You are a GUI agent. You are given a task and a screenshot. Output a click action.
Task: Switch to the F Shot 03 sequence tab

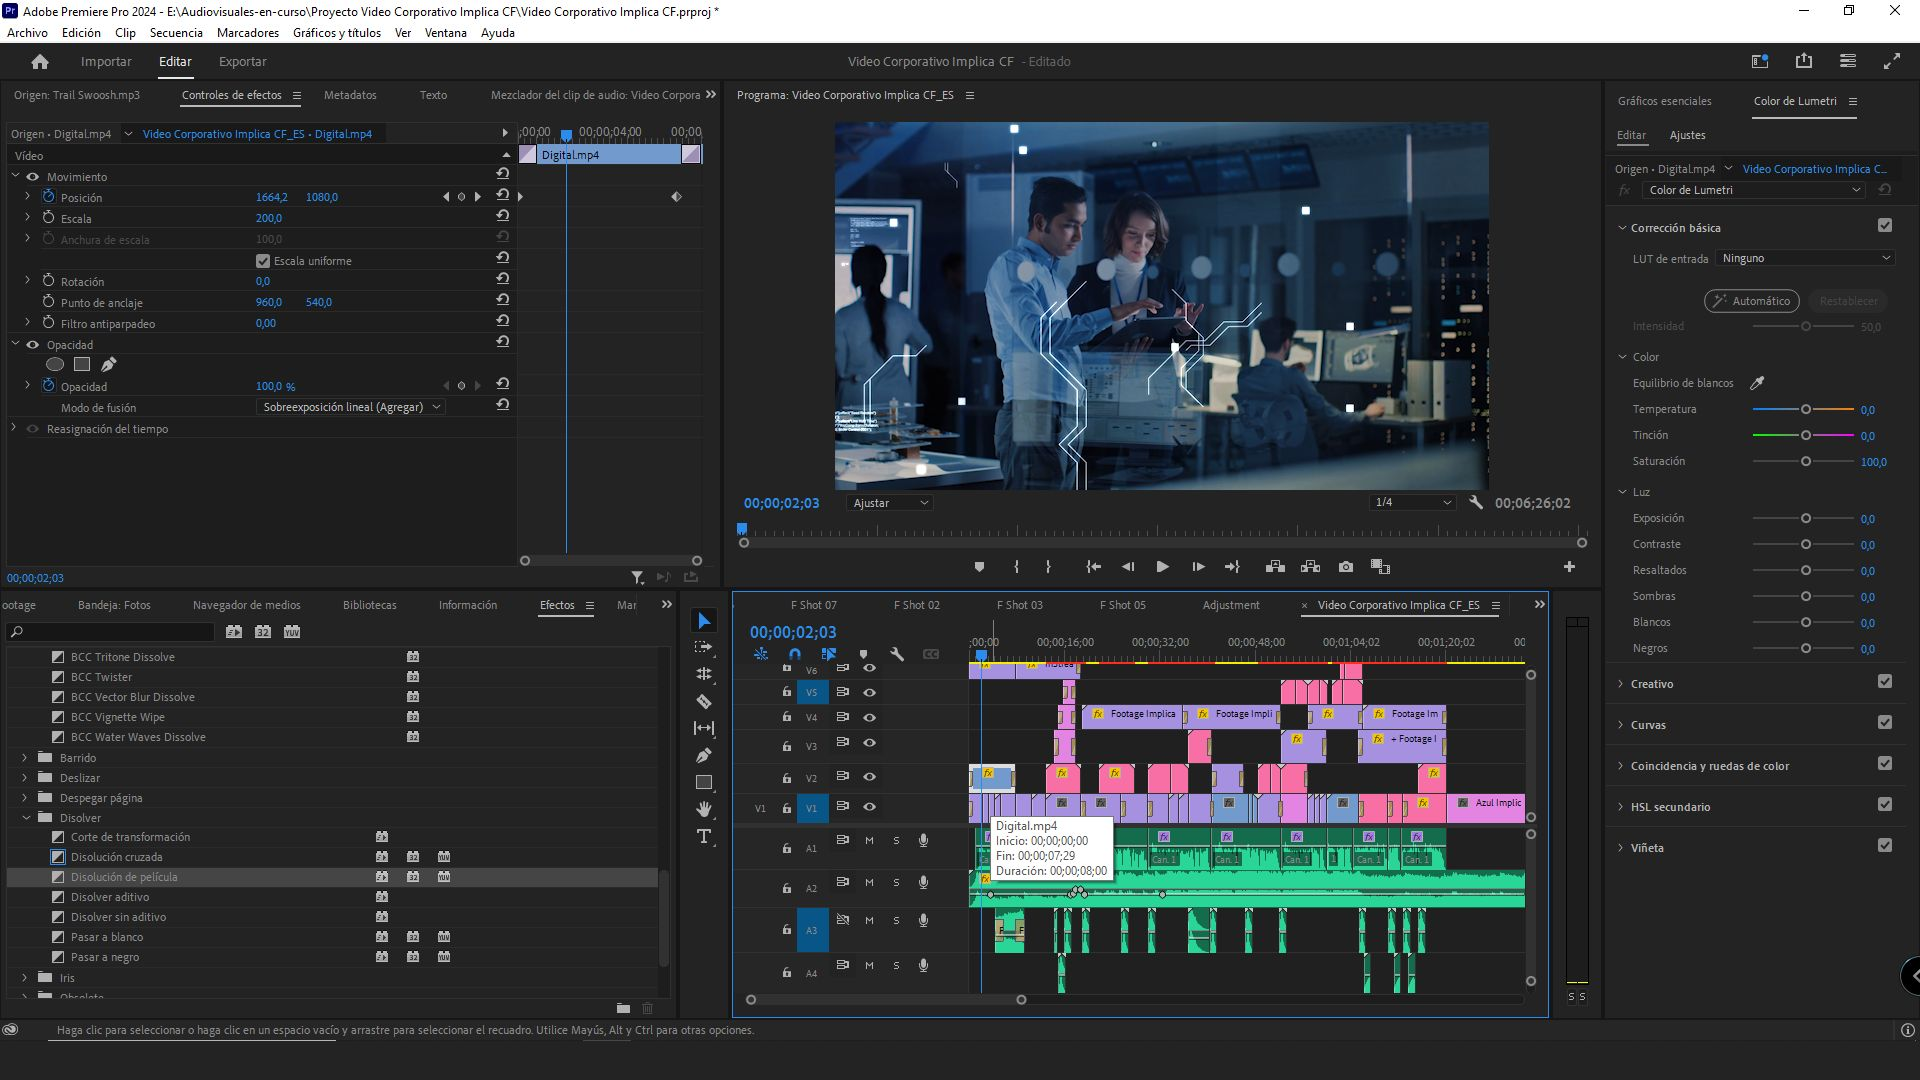tap(1019, 605)
